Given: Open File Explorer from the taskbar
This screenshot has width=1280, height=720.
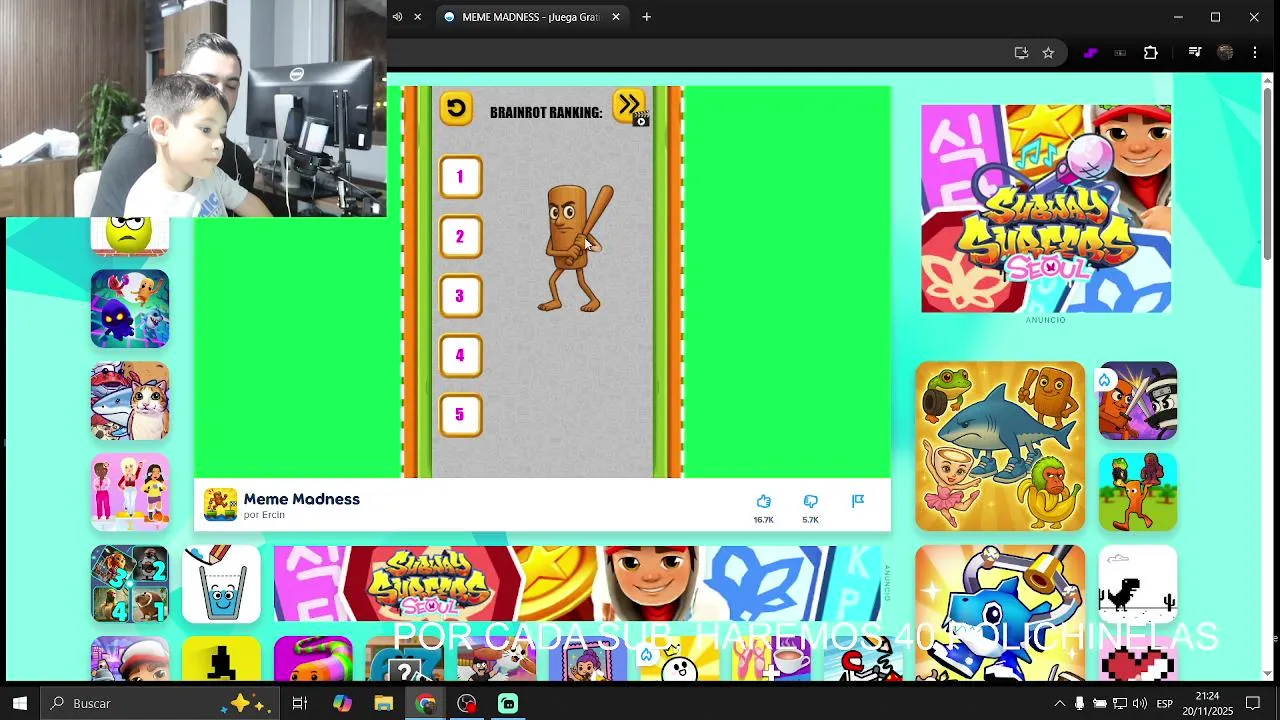Looking at the screenshot, I should [x=384, y=703].
